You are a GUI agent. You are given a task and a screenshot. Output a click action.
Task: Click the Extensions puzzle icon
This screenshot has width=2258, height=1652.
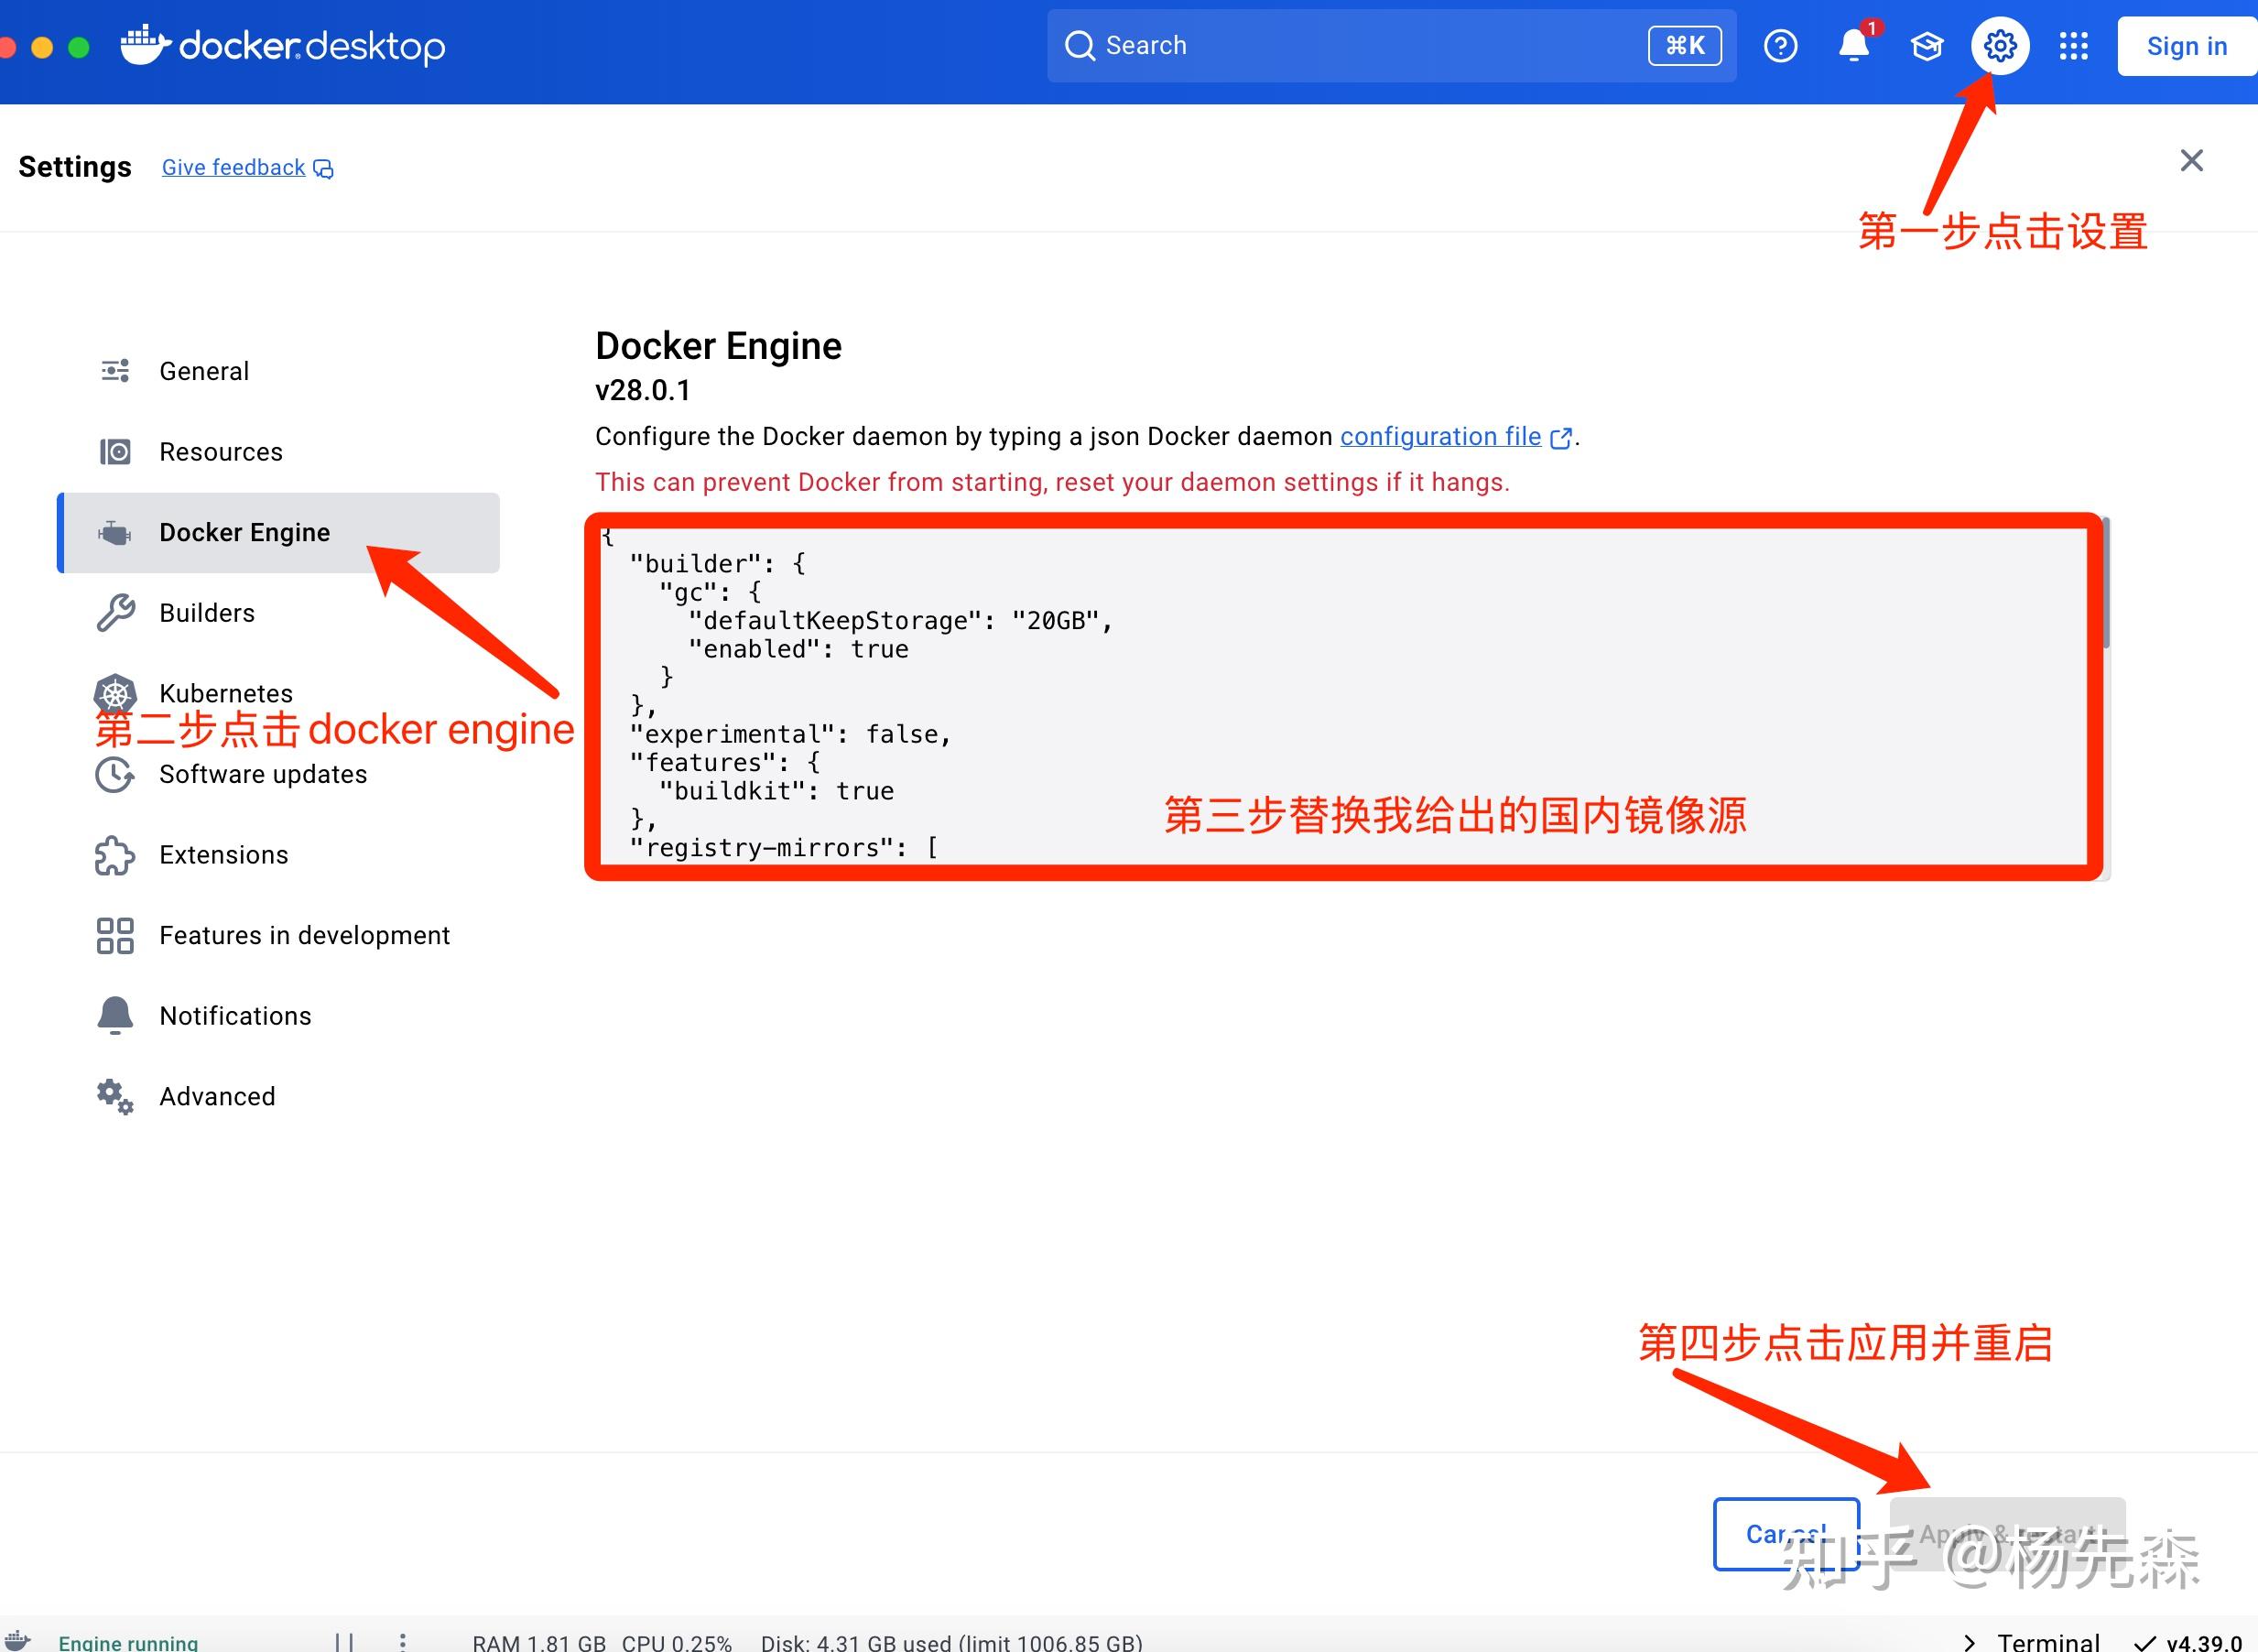(114, 855)
